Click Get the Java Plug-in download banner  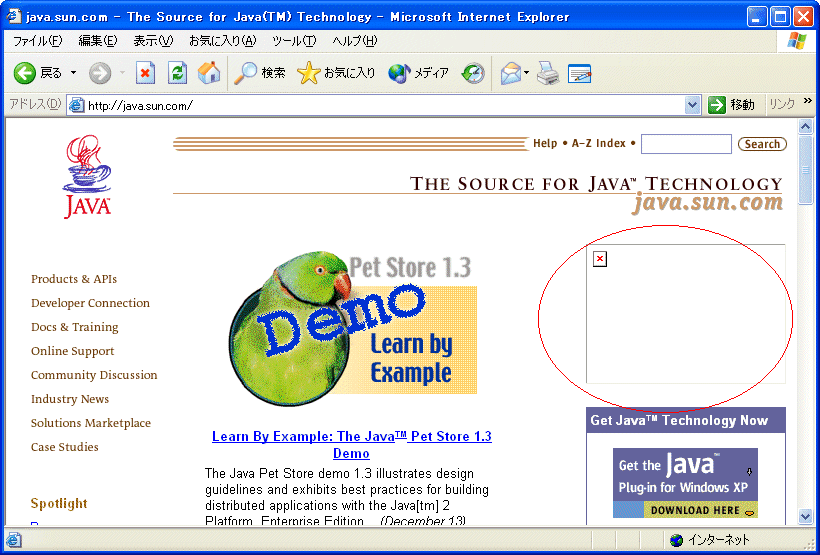pyautogui.click(x=685, y=483)
